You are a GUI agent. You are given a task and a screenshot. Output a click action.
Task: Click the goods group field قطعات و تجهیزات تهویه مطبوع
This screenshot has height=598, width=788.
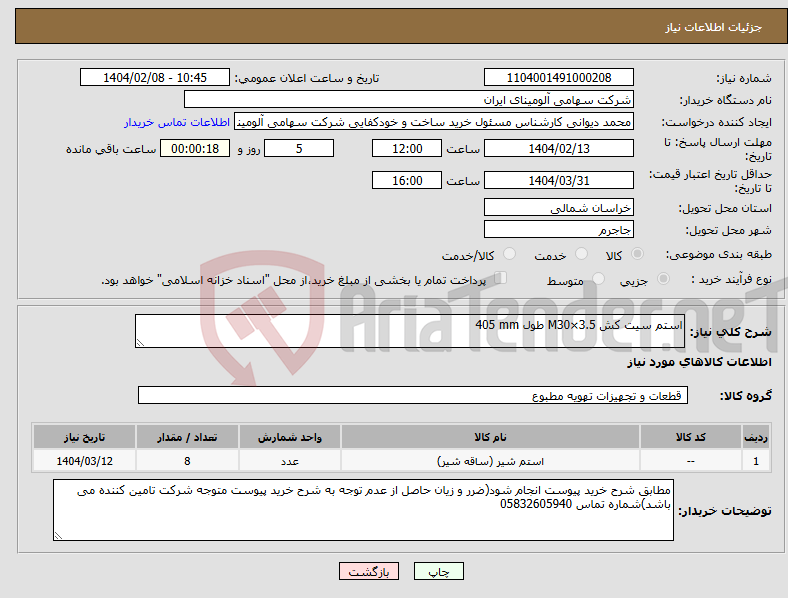(413, 395)
